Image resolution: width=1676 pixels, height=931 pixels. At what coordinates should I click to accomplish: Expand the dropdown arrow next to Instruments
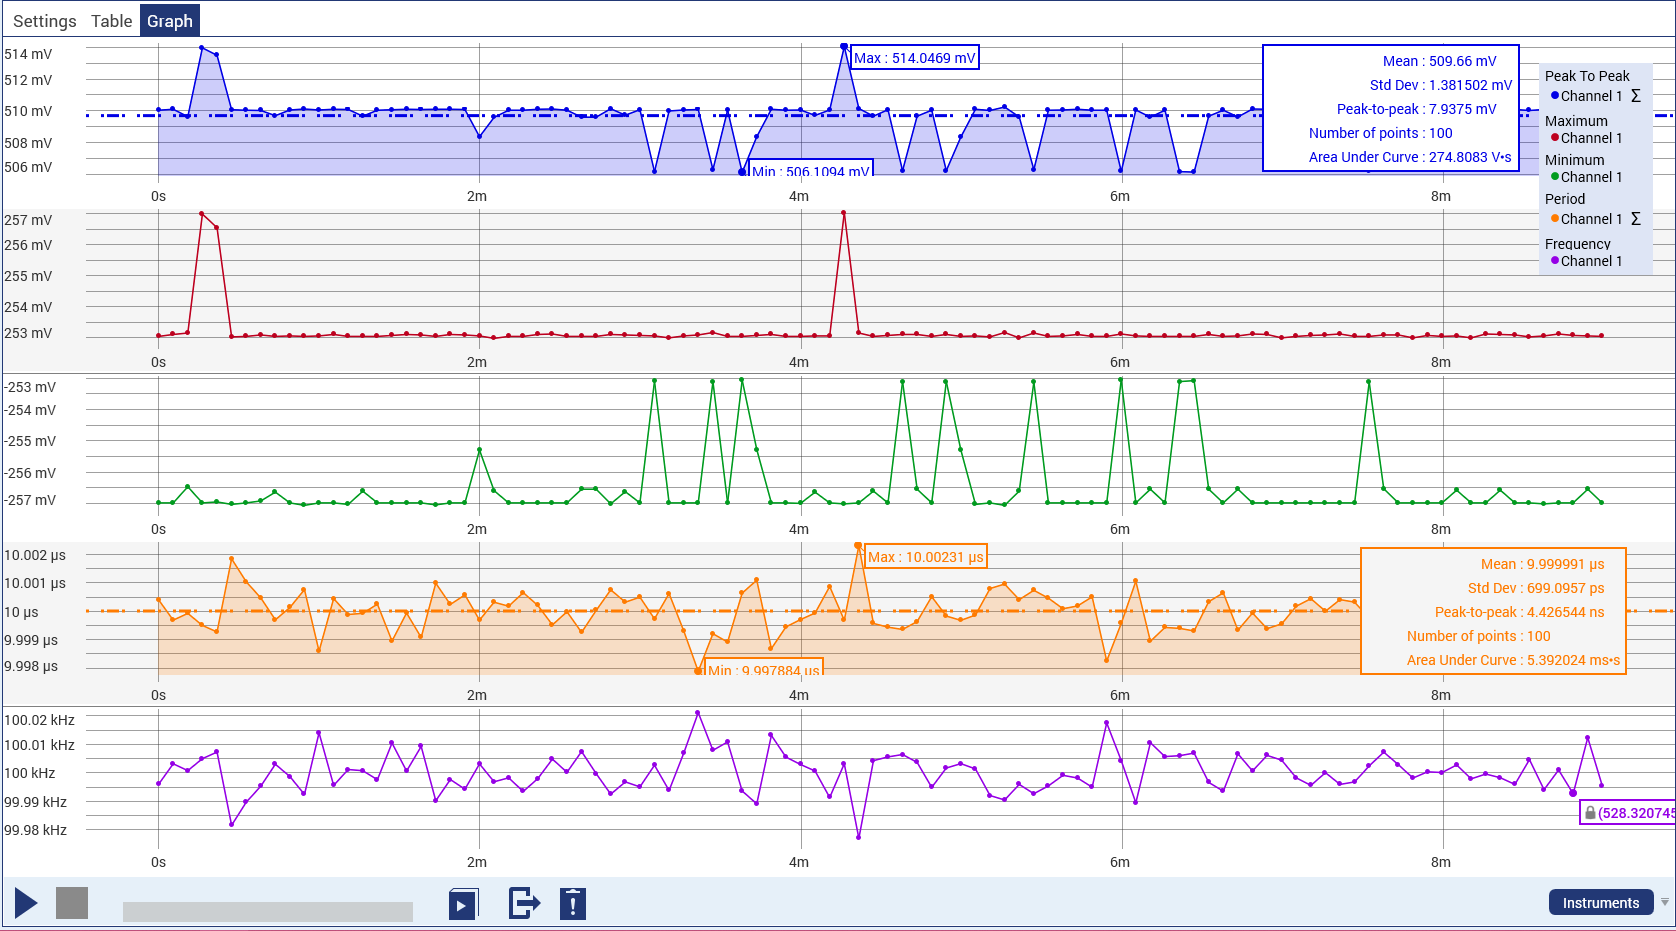click(1665, 902)
